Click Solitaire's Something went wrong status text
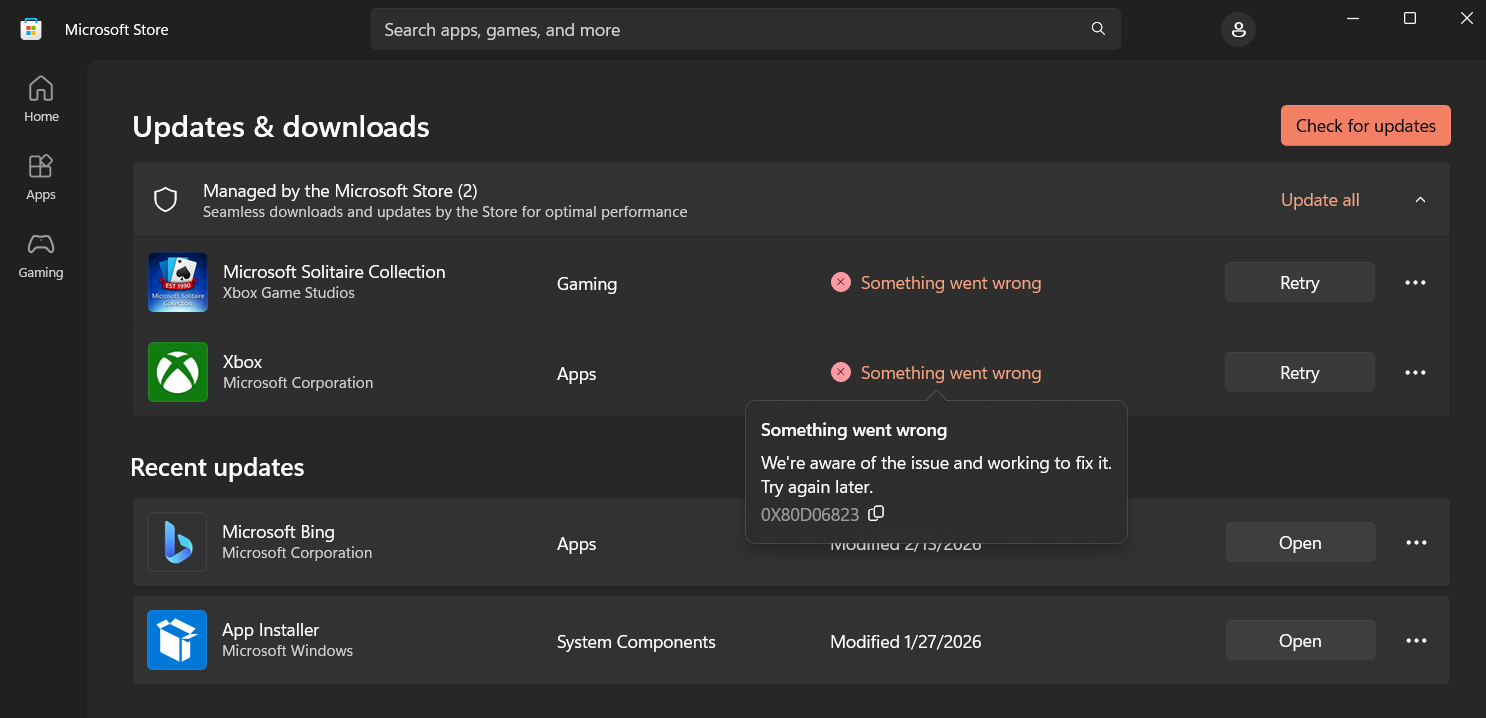 [x=951, y=283]
